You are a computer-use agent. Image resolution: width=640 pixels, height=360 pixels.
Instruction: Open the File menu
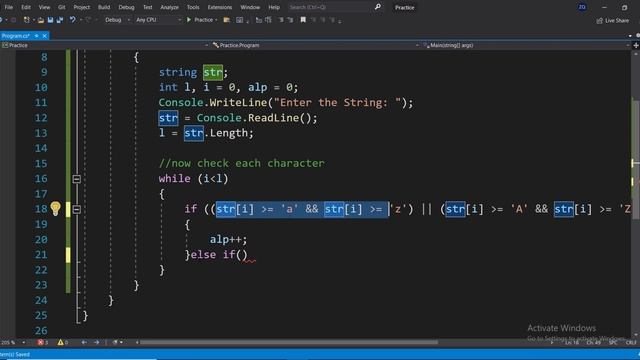(x=9, y=7)
